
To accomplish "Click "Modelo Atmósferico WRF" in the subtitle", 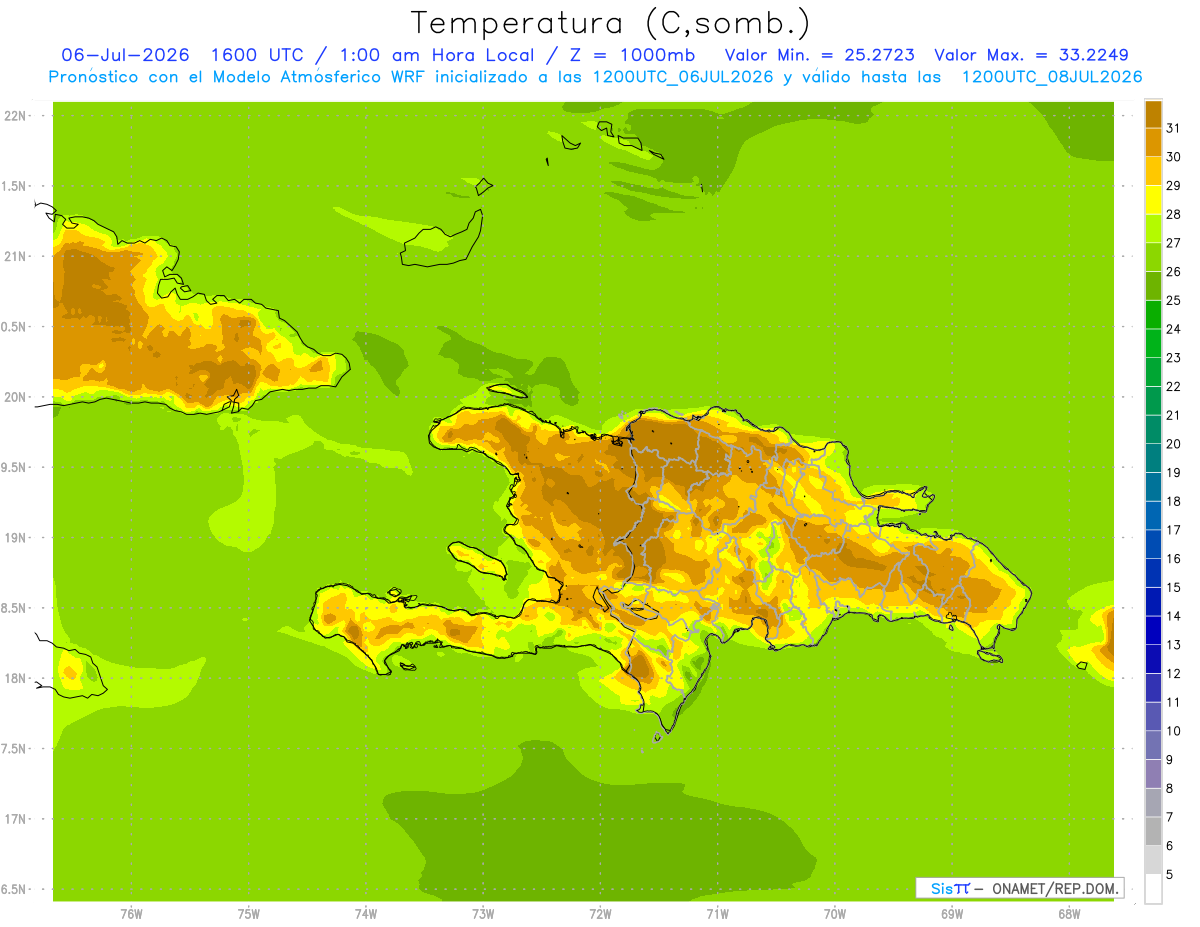I will click(x=319, y=77).
